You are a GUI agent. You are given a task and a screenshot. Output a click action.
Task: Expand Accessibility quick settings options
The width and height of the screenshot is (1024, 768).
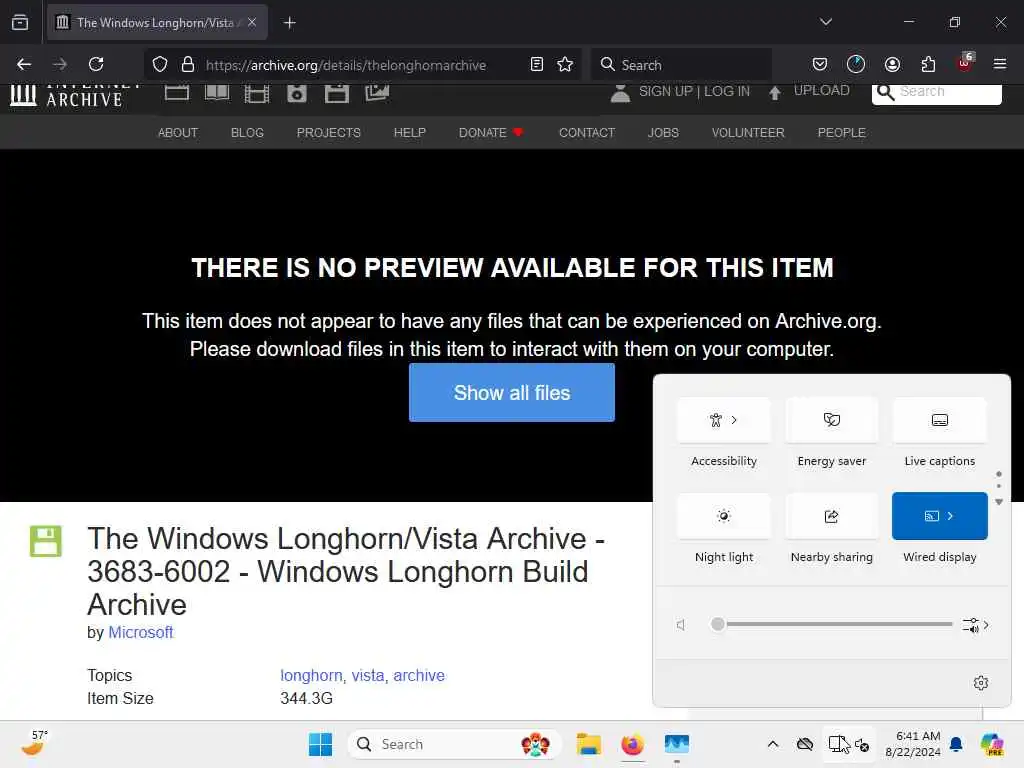coord(735,420)
